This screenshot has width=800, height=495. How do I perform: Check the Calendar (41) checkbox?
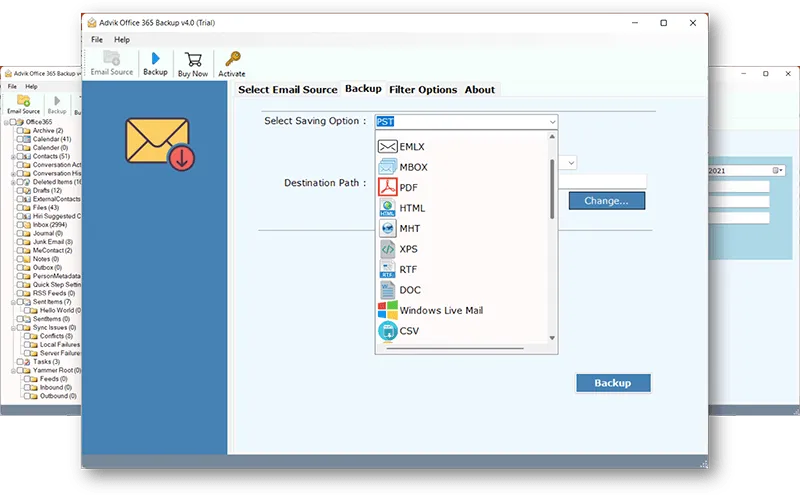[20, 139]
